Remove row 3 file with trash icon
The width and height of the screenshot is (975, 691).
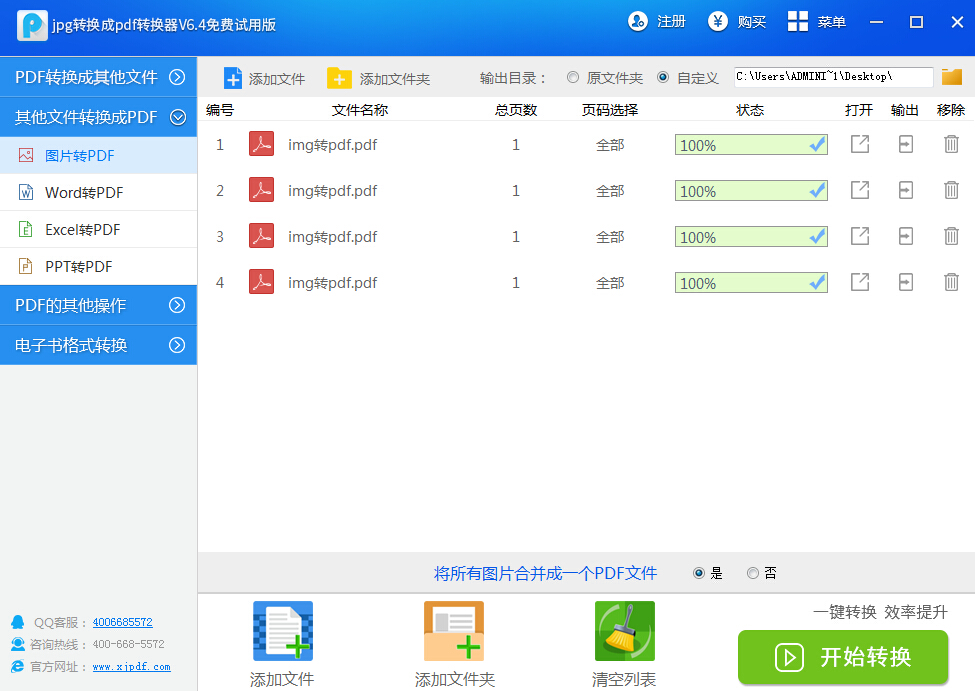tap(951, 237)
